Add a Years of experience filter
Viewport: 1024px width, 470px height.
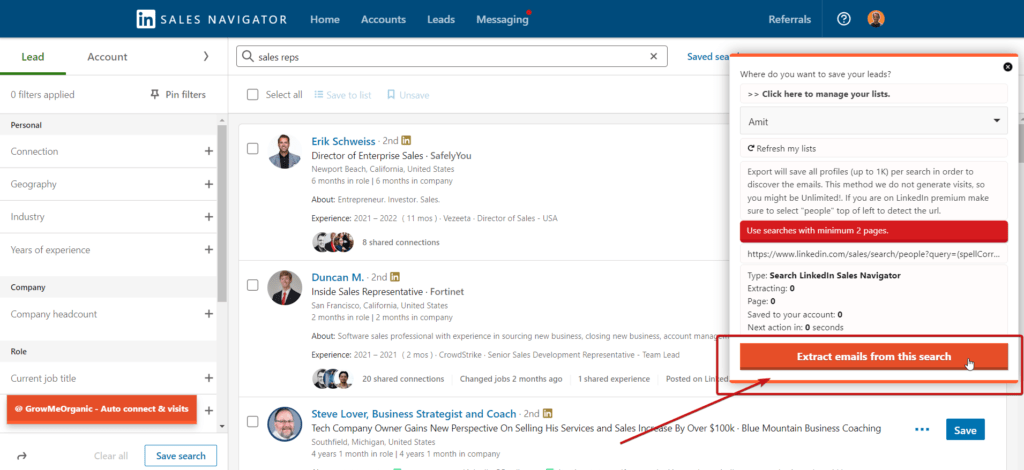coord(209,249)
